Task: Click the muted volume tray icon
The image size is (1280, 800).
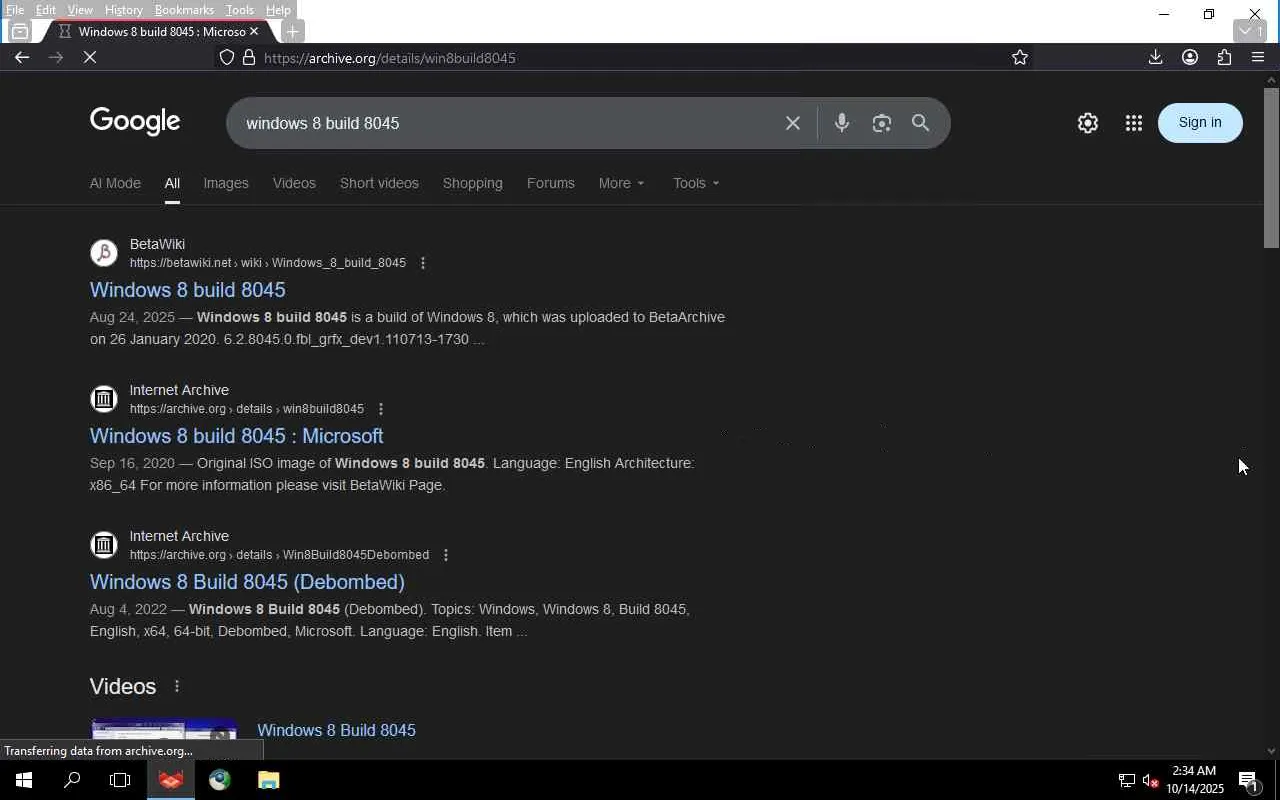Action: click(1150, 780)
